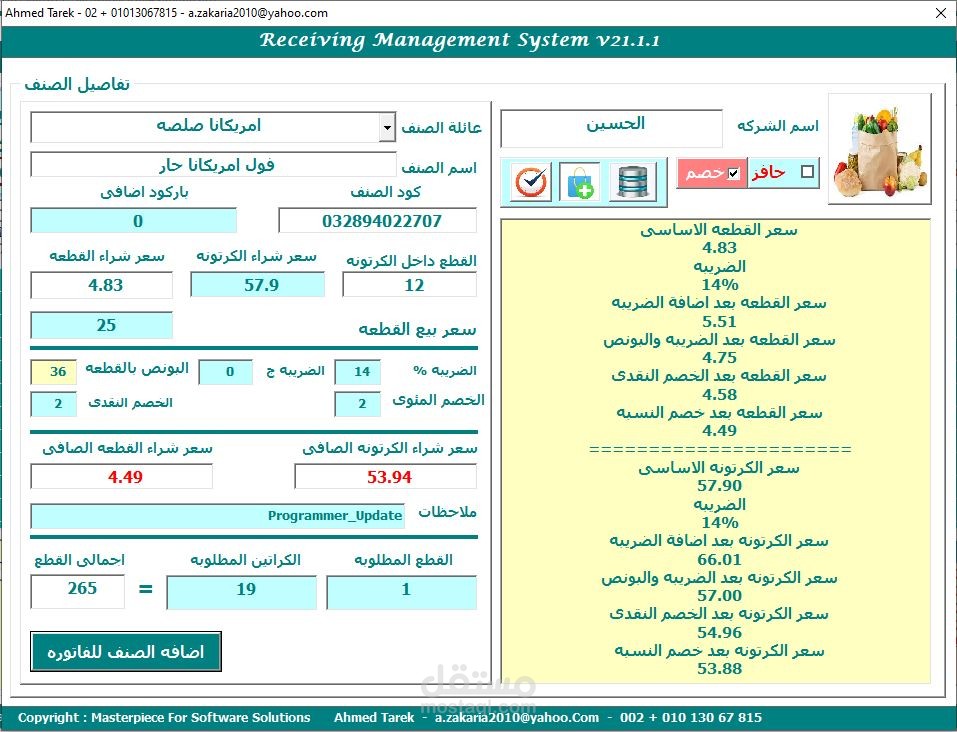
Task: Click the الكراتين المطلوبه field 19
Action: coord(242,592)
